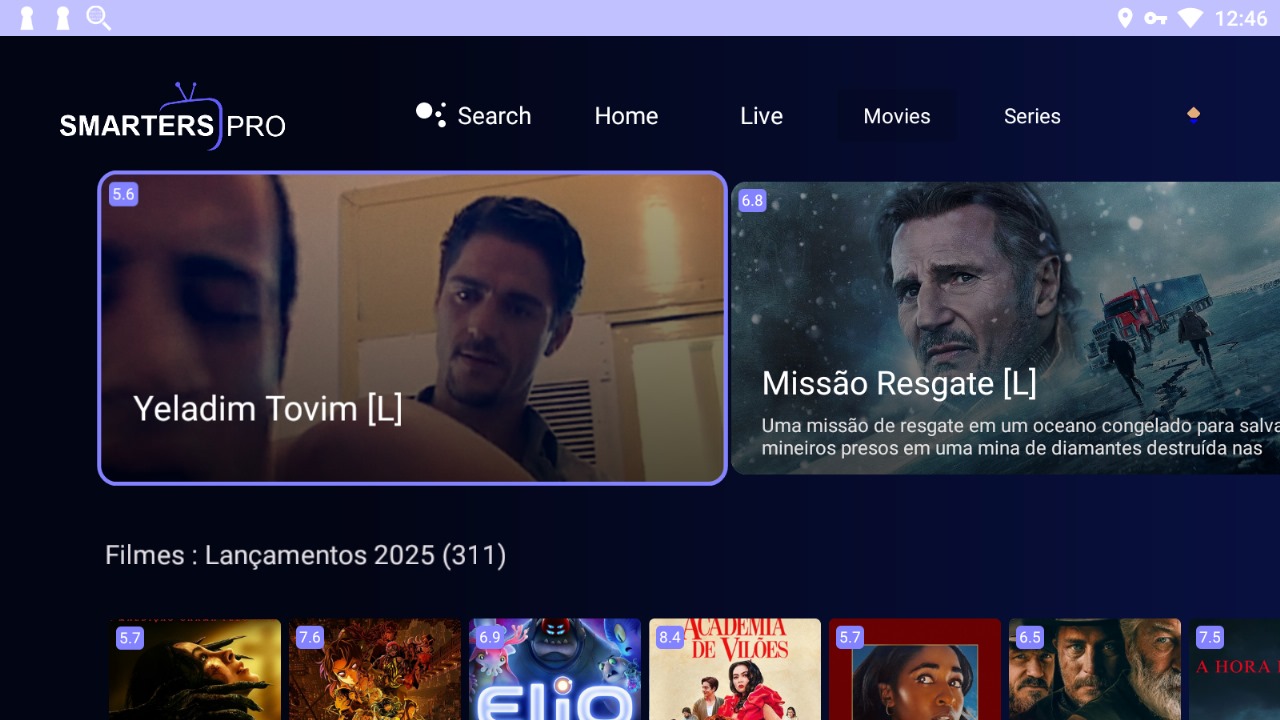Tap the magnifier icon in status bar
This screenshot has width=1280, height=720.
pos(98,18)
